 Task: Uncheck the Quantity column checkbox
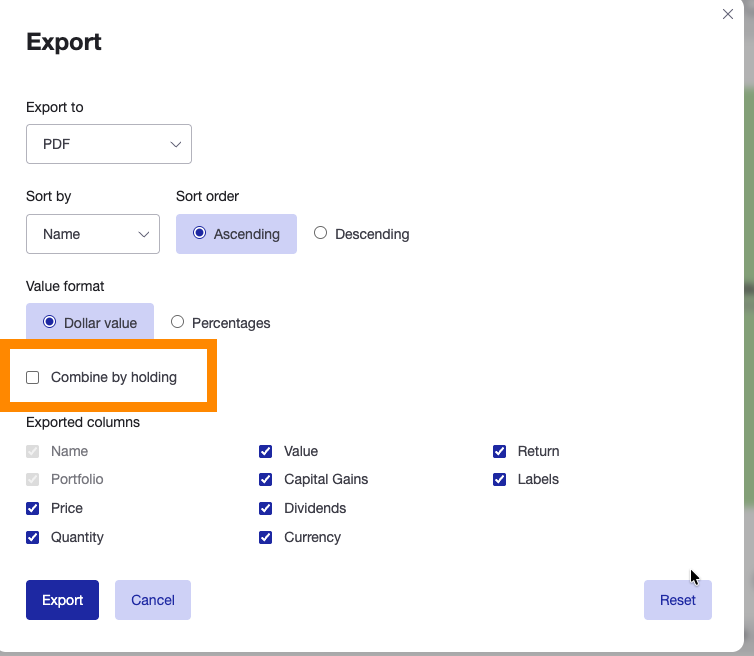[x=33, y=537]
